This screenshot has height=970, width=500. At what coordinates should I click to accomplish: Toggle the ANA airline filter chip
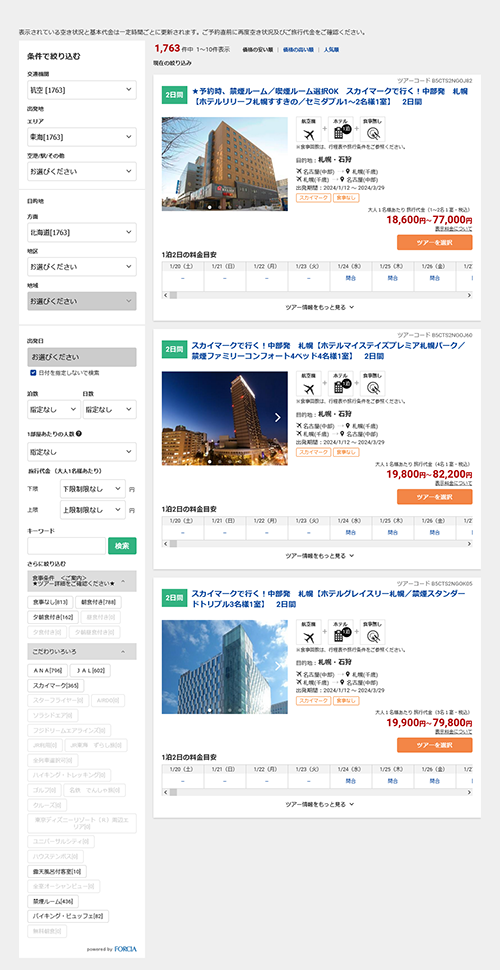(50, 670)
